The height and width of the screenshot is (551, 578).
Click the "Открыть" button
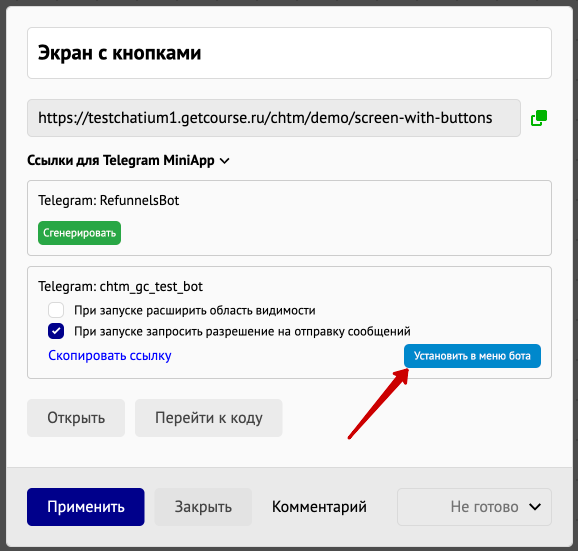(x=76, y=418)
